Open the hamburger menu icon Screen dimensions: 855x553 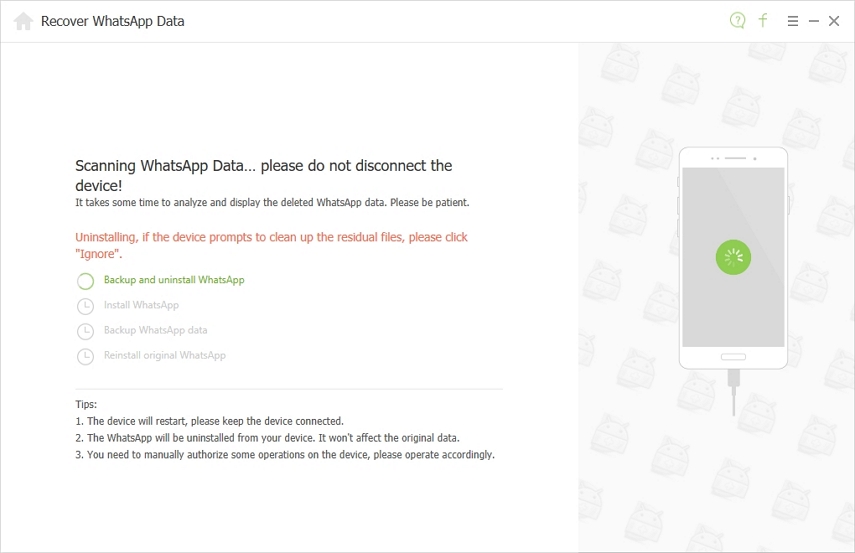(x=793, y=21)
